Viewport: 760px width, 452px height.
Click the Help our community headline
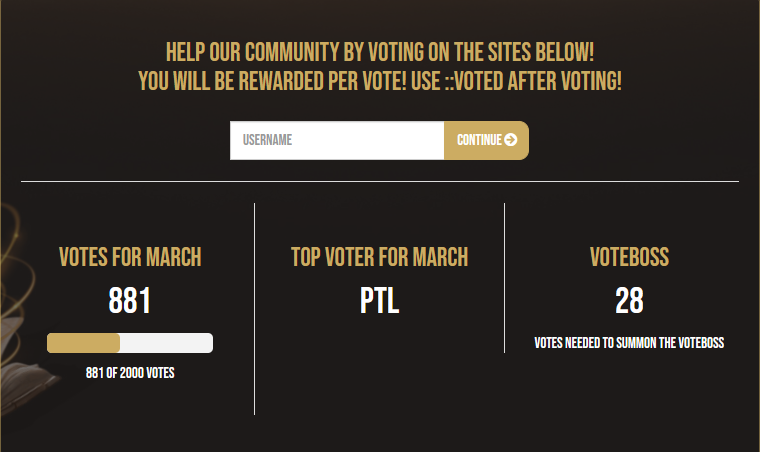pos(380,52)
